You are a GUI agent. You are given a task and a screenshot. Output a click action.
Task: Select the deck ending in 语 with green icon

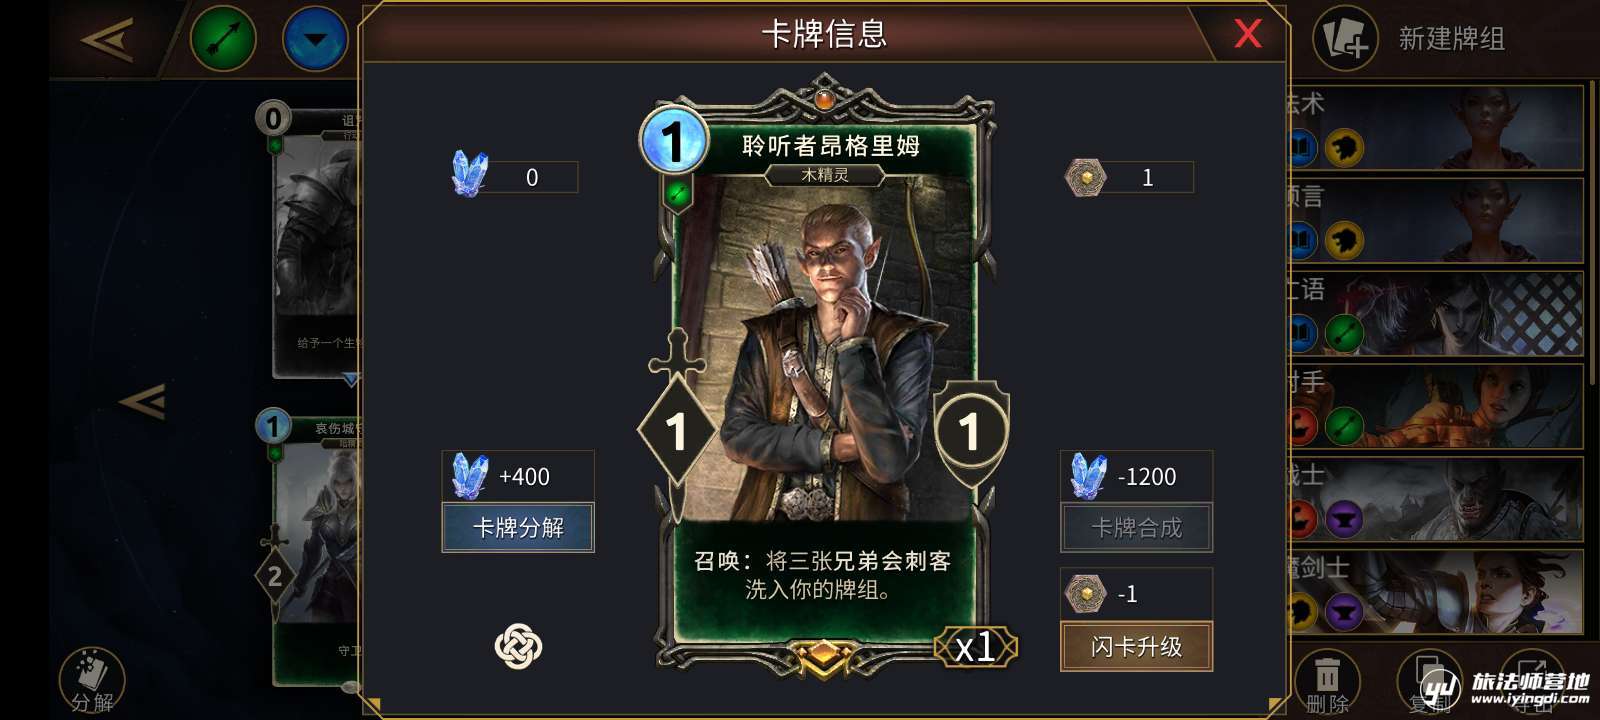click(x=1436, y=313)
